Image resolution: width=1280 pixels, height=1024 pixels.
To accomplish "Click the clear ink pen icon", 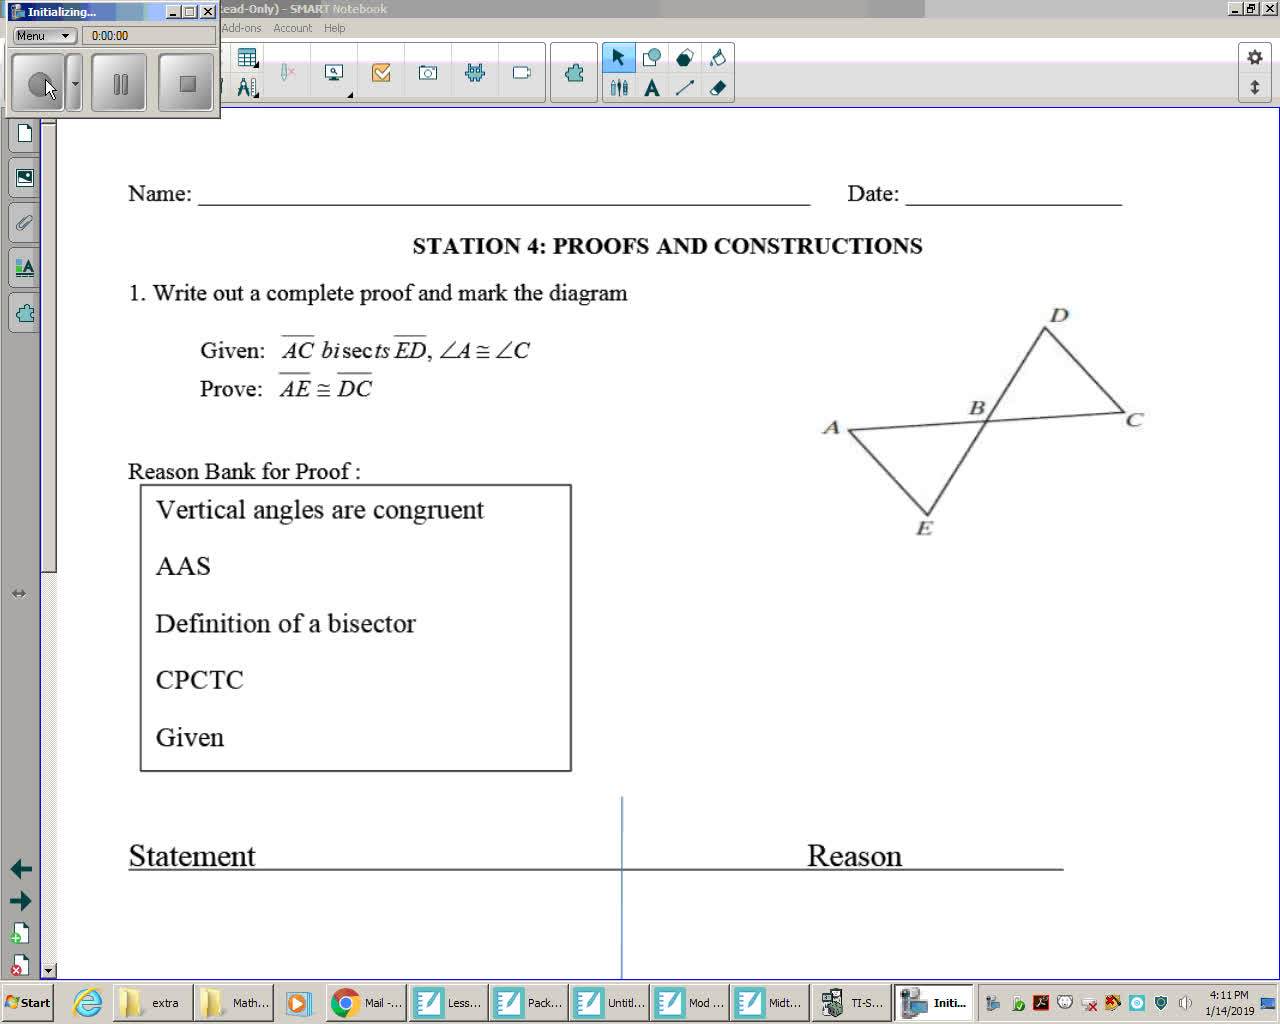I will (x=288, y=73).
